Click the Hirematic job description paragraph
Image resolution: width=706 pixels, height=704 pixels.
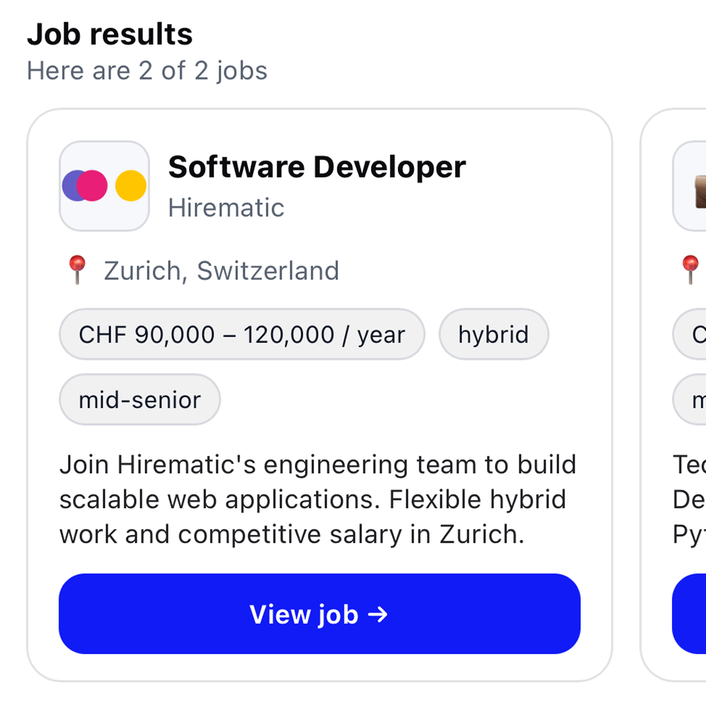318,499
